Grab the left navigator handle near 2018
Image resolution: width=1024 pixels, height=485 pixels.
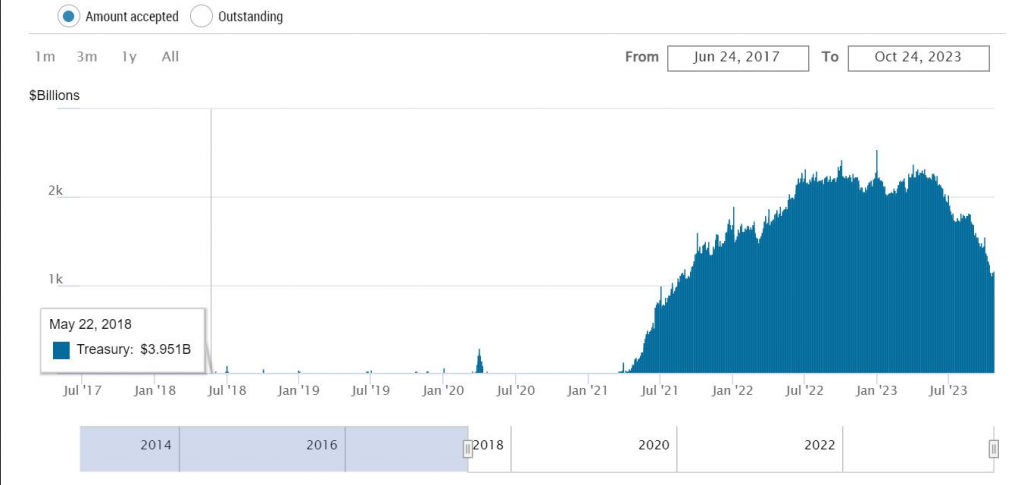click(467, 449)
